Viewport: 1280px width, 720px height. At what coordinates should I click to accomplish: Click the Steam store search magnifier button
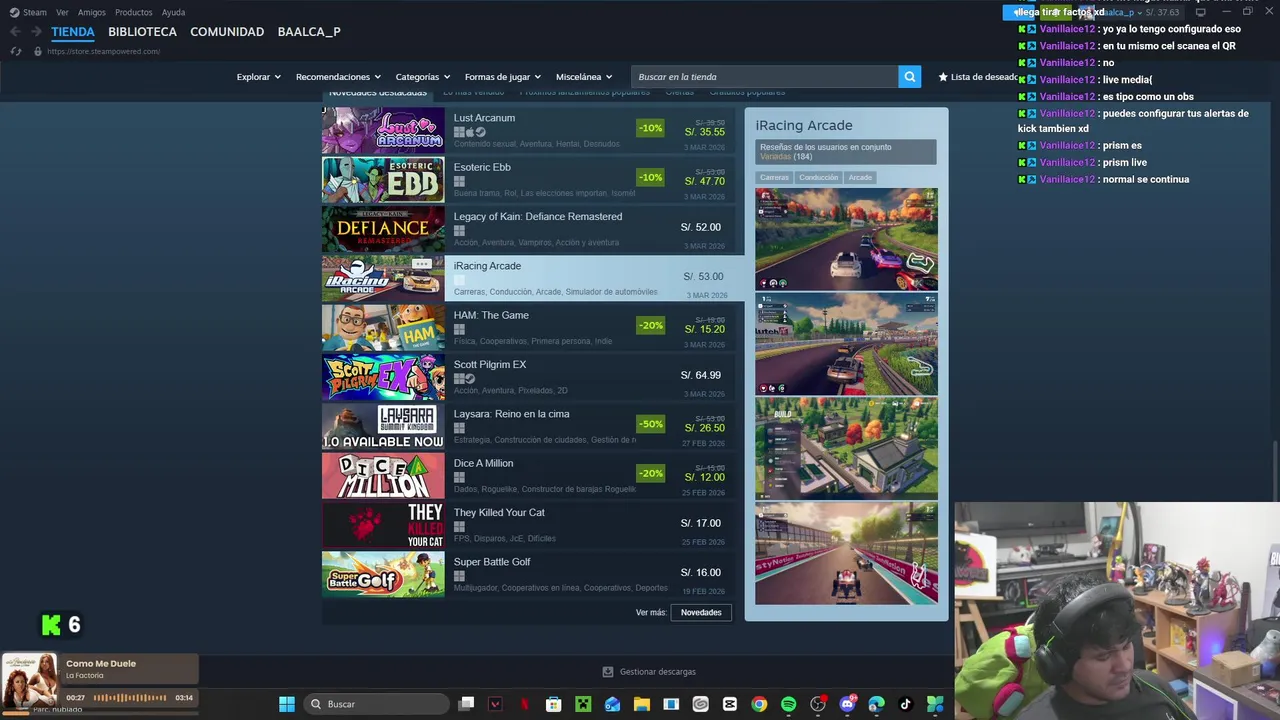click(909, 77)
